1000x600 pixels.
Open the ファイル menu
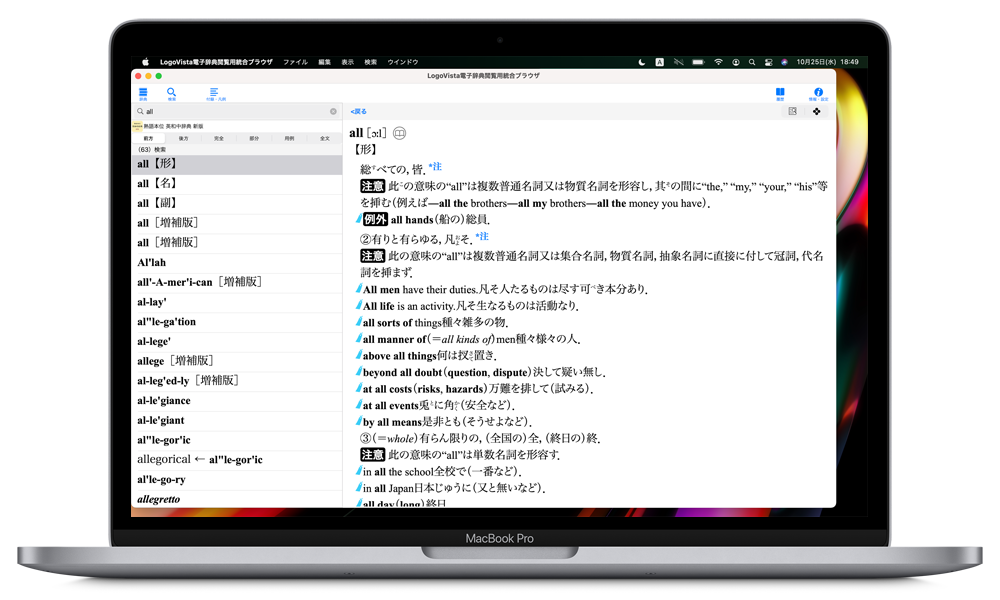295,62
